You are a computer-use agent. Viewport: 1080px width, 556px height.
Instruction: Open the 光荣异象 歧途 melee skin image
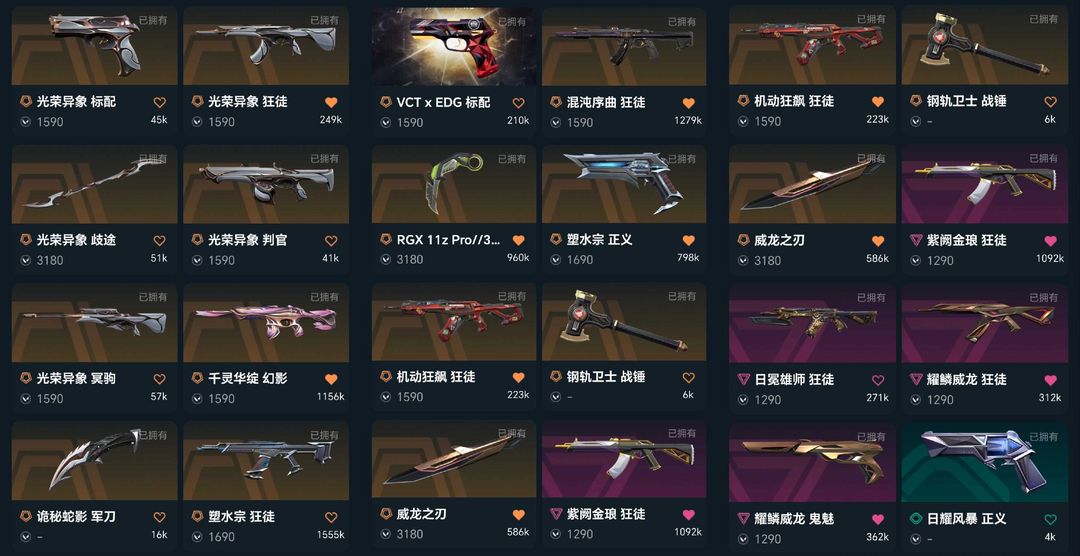[x=94, y=183]
